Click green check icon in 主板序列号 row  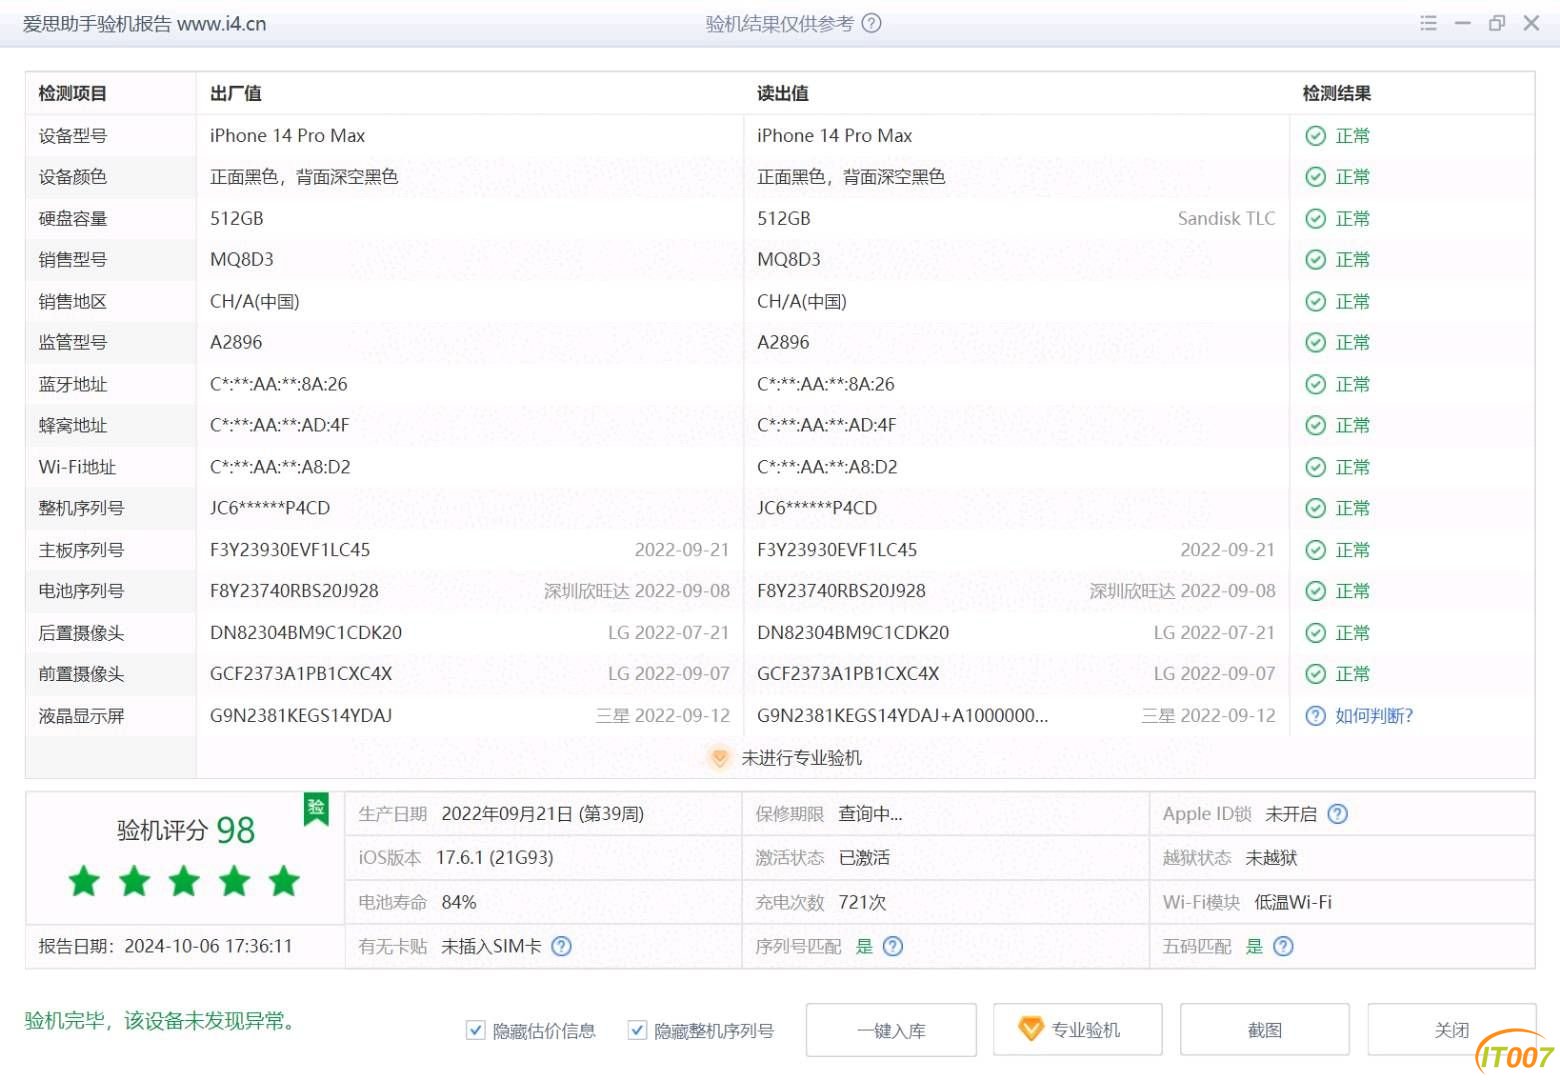coord(1316,551)
